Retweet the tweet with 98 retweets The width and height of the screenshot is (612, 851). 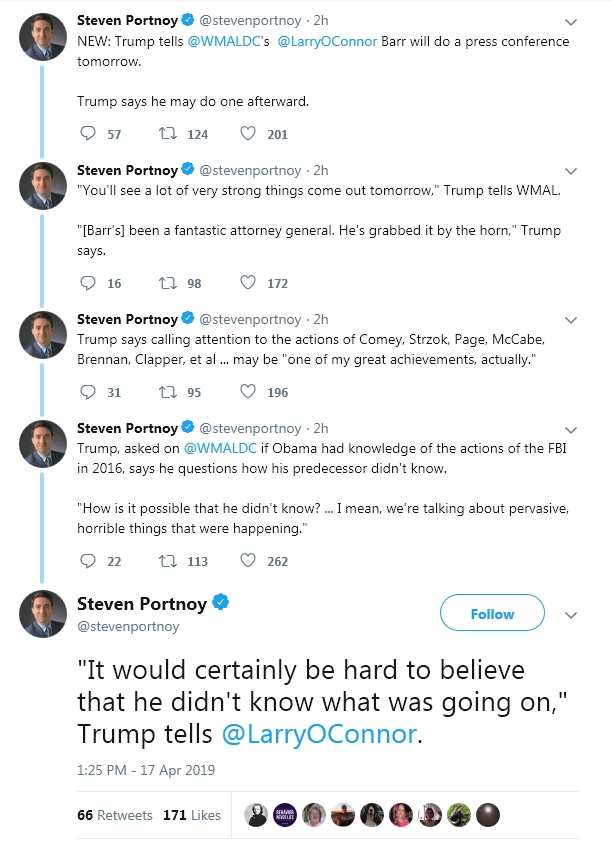click(168, 283)
